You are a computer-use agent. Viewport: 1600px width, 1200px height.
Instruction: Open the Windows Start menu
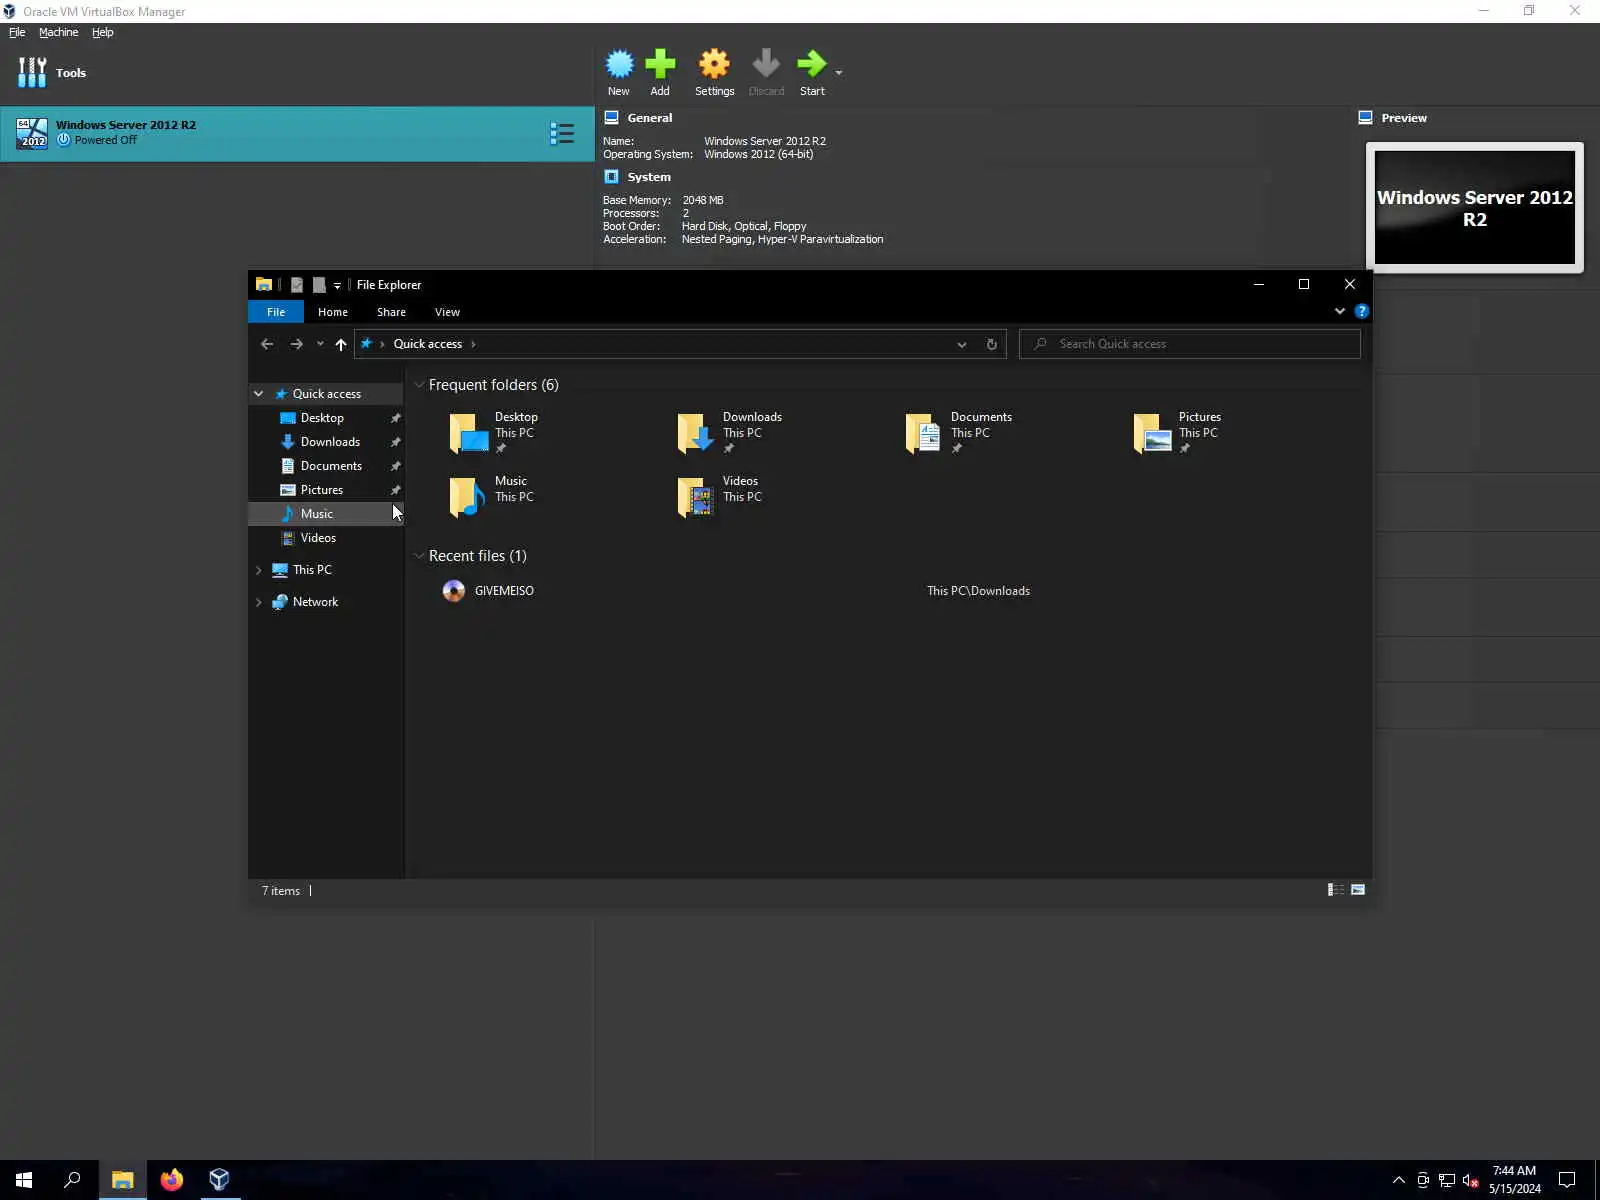[x=24, y=1180]
